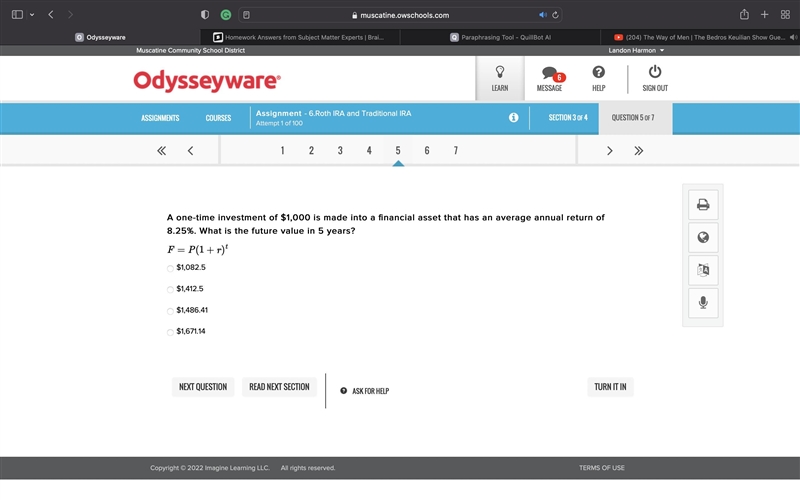Select answer $1,671.14
The height and width of the screenshot is (500, 800).
170,333
